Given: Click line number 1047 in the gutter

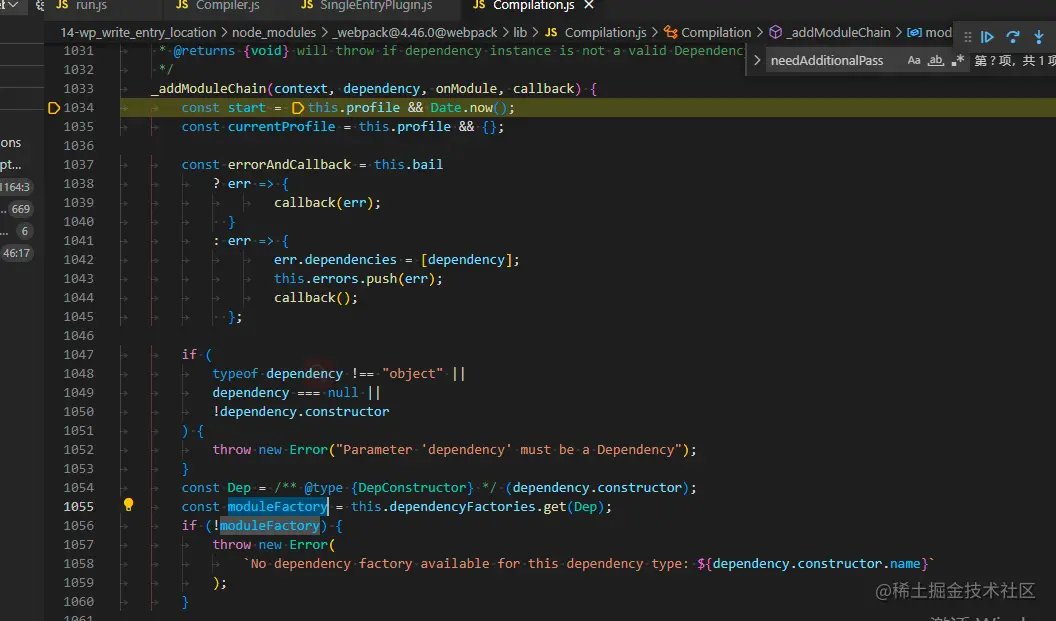Looking at the screenshot, I should [x=78, y=355].
